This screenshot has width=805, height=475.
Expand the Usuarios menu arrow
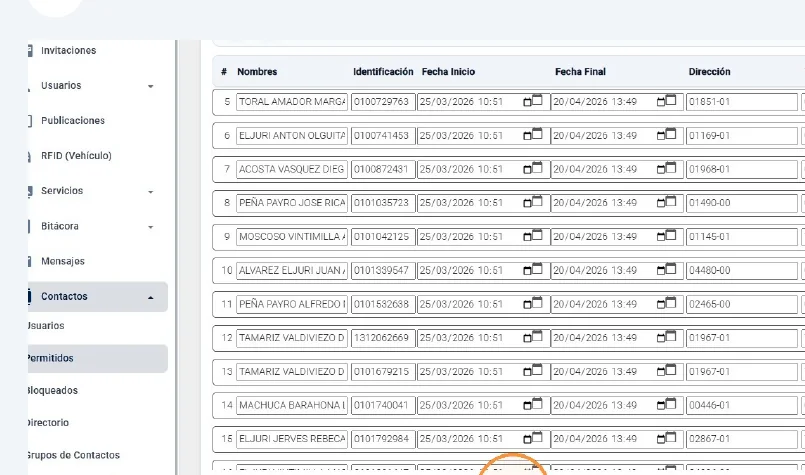[x=150, y=86]
